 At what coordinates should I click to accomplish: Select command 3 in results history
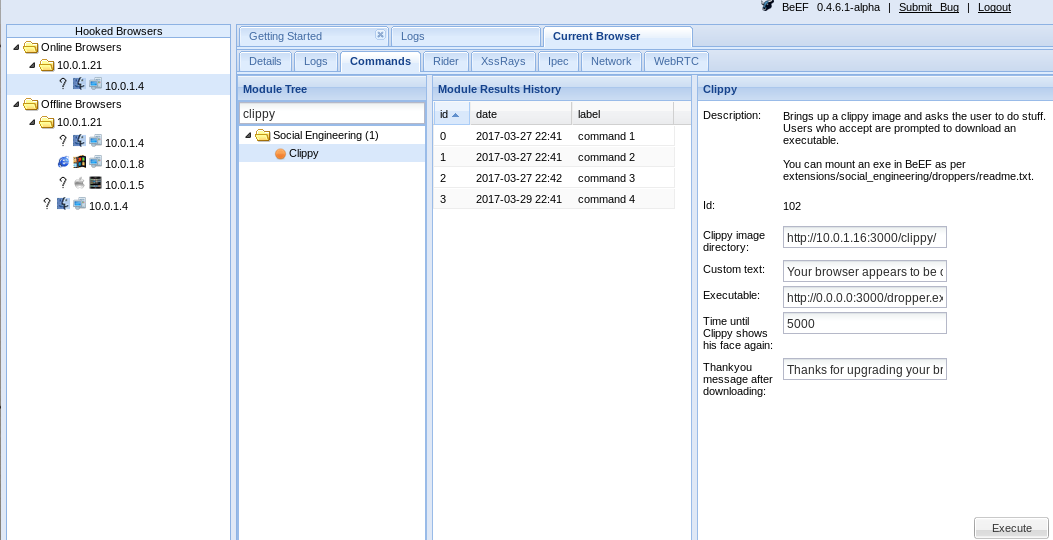(x=606, y=178)
